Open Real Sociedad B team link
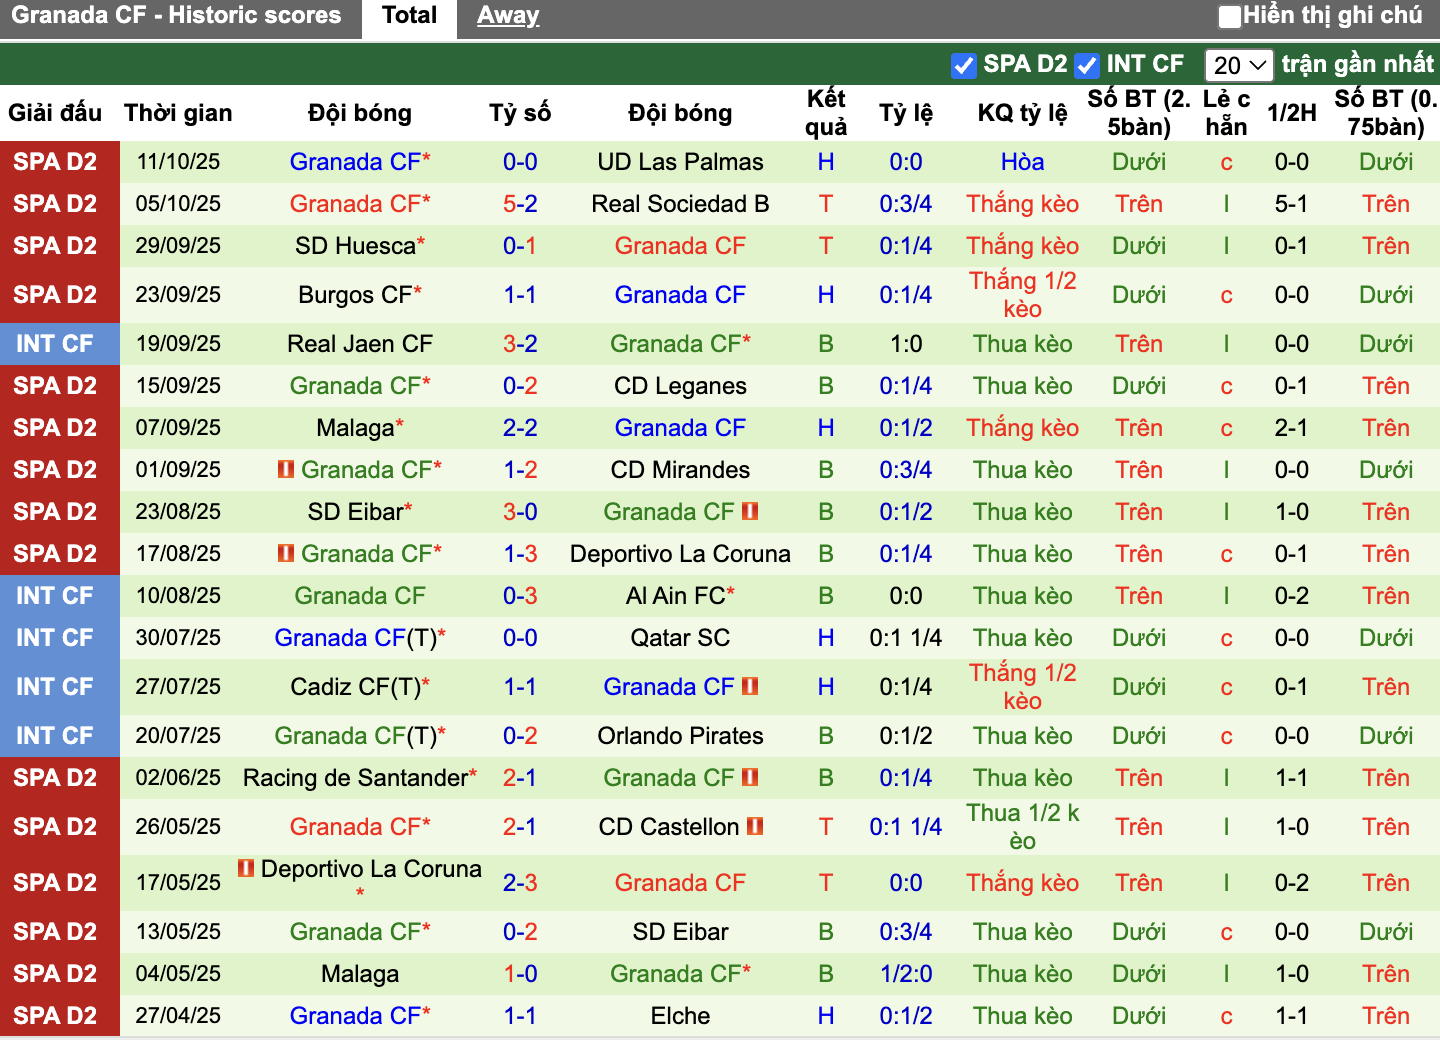 pyautogui.click(x=680, y=204)
